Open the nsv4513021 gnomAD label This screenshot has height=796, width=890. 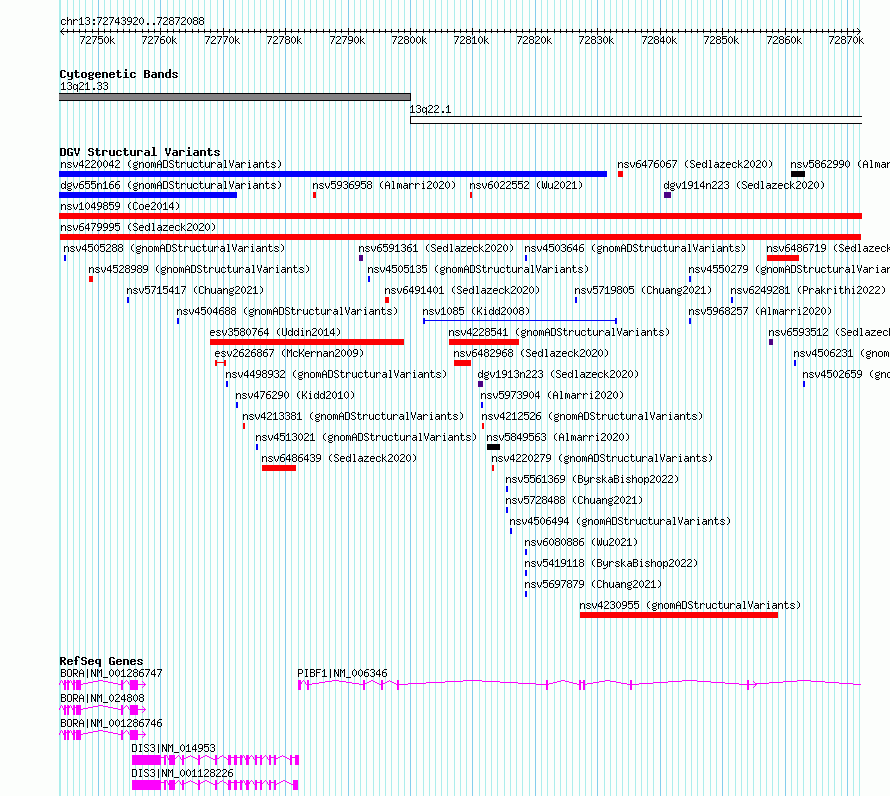(366, 437)
